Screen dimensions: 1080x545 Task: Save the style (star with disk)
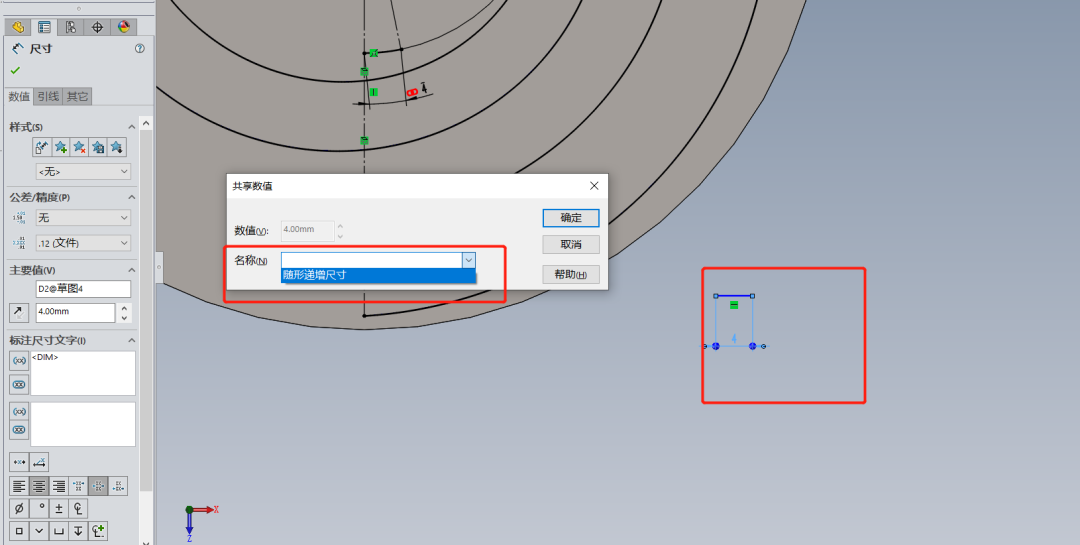[x=98, y=147]
